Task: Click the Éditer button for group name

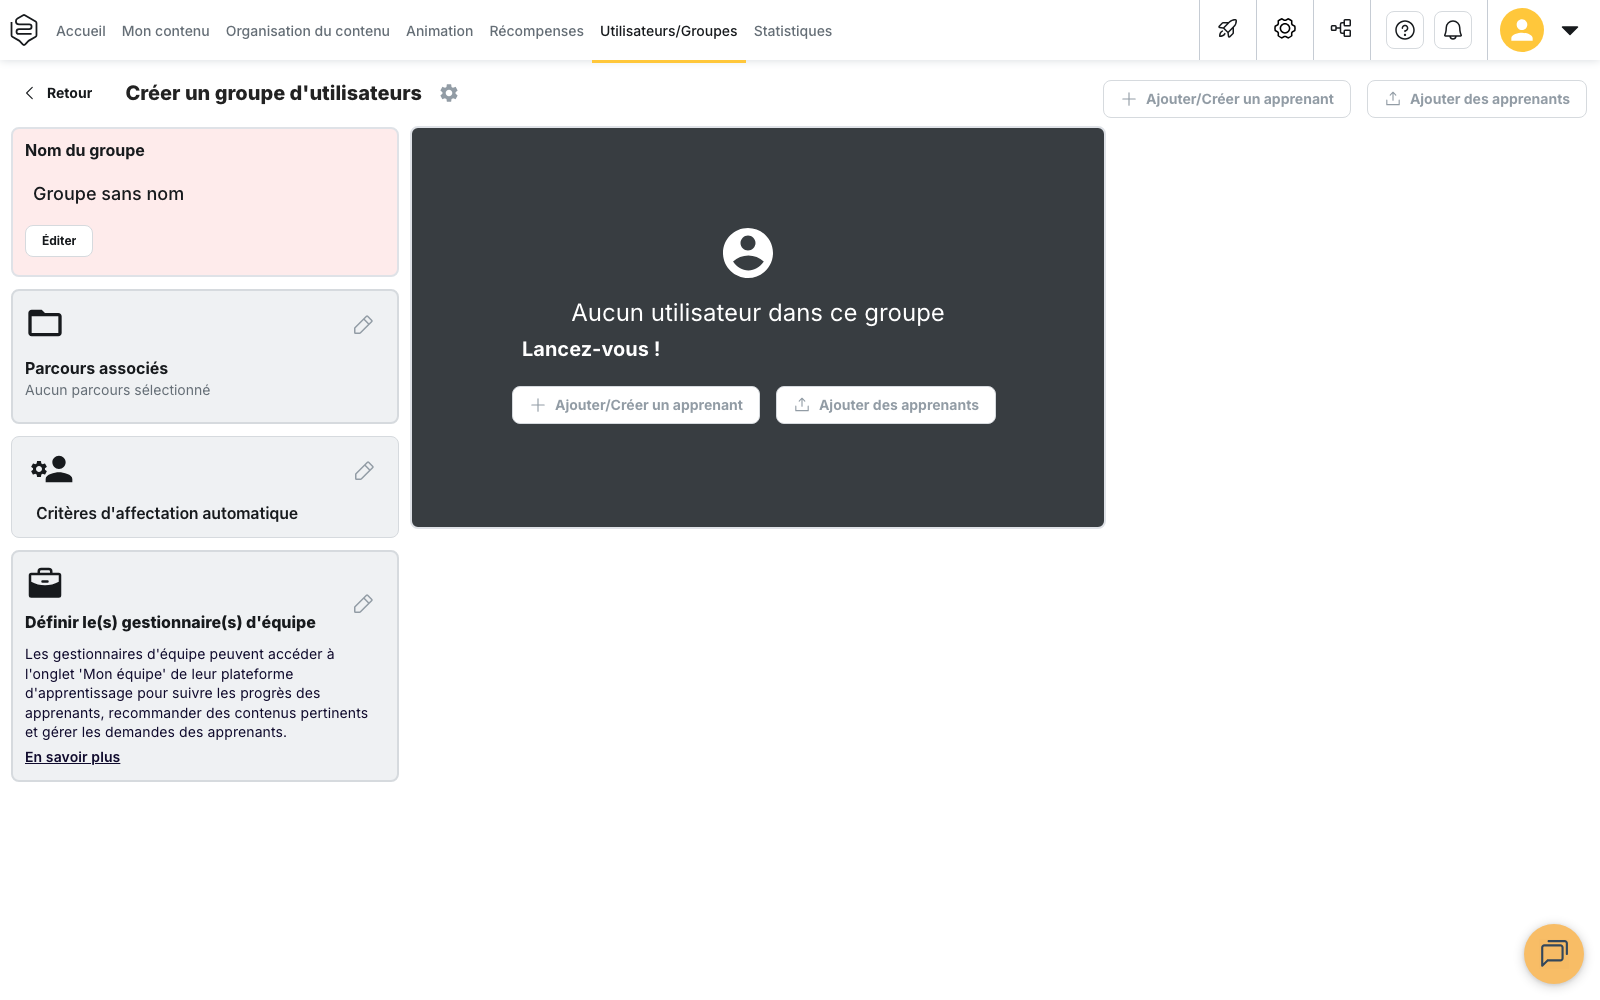Action: [59, 241]
